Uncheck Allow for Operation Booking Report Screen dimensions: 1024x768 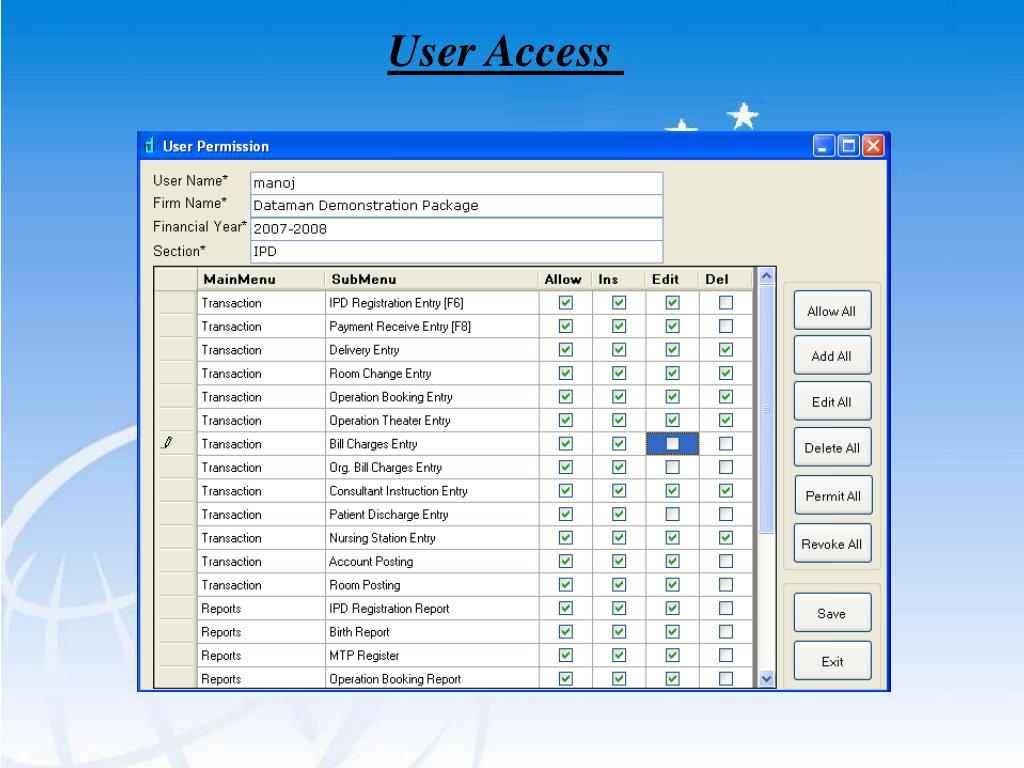pyautogui.click(x=566, y=679)
